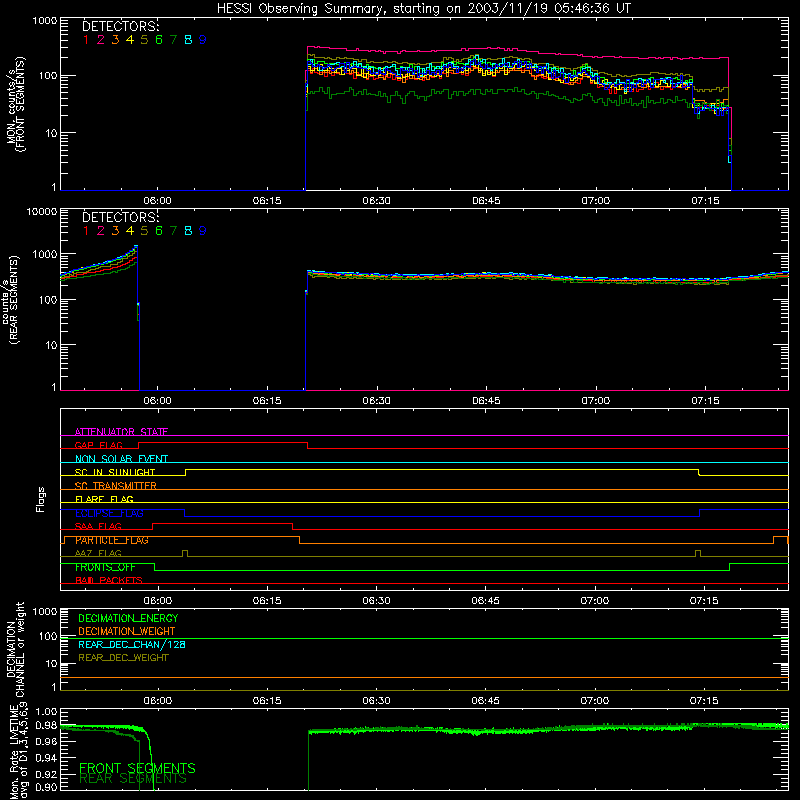The width and height of the screenshot is (800, 800).
Task: Select the ATTENUATOR_STATE flag label
Action: [x=121, y=432]
